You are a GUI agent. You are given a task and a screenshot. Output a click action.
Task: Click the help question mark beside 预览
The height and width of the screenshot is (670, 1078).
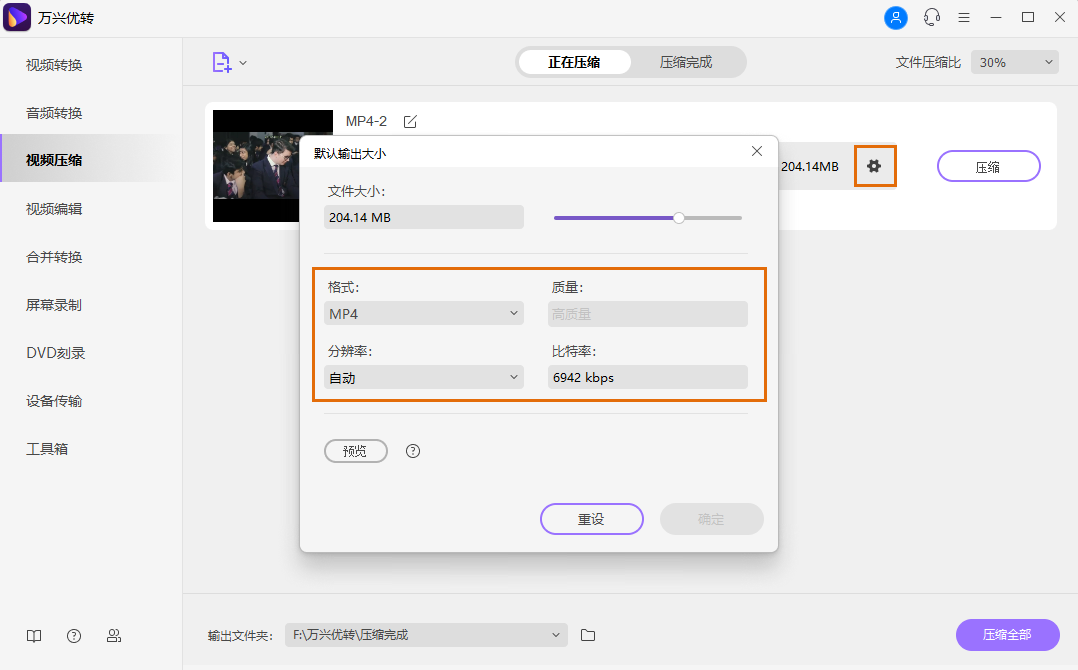(x=412, y=451)
